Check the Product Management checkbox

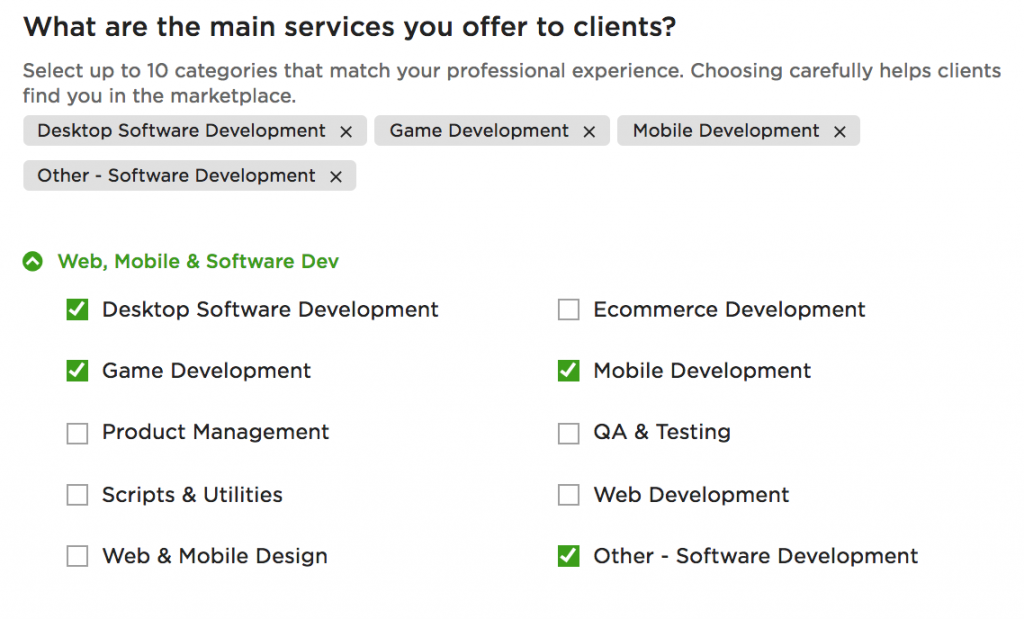tap(77, 433)
